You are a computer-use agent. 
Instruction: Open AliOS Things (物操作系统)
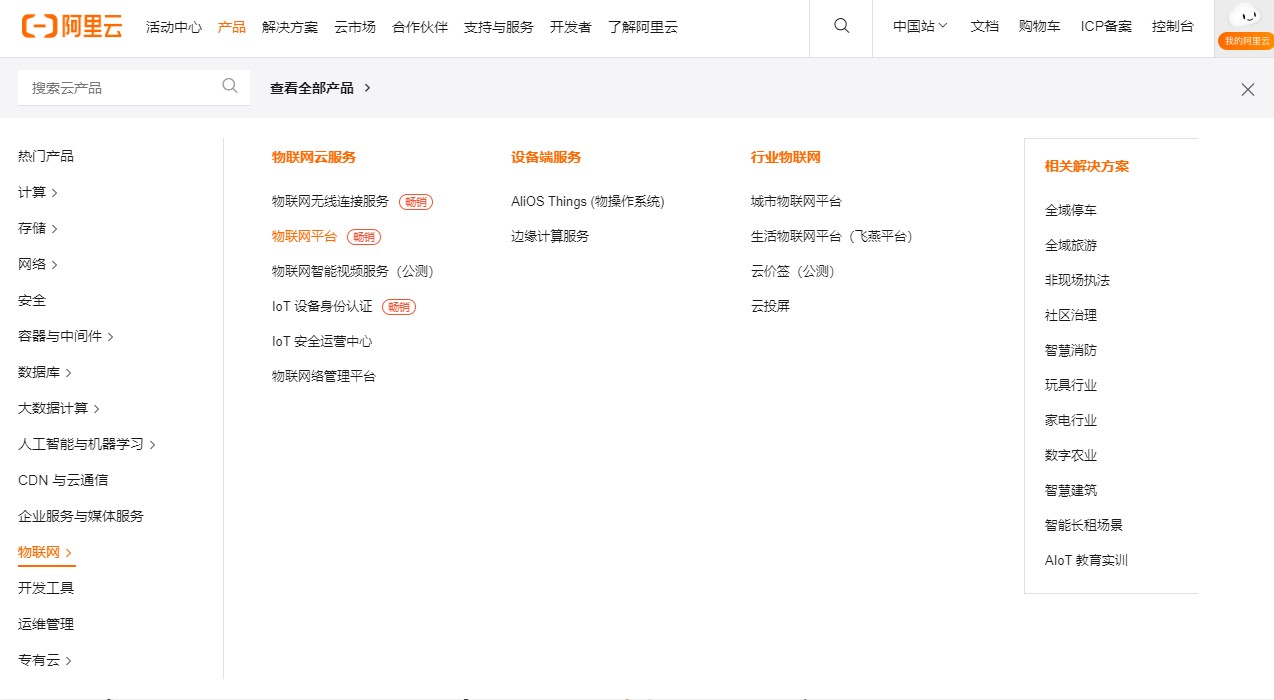588,201
